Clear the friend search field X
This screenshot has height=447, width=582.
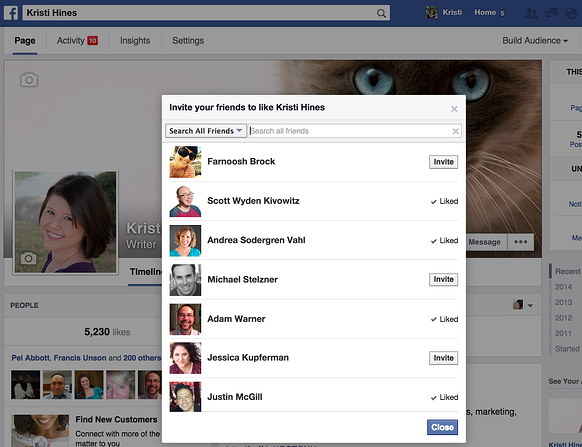[455, 131]
